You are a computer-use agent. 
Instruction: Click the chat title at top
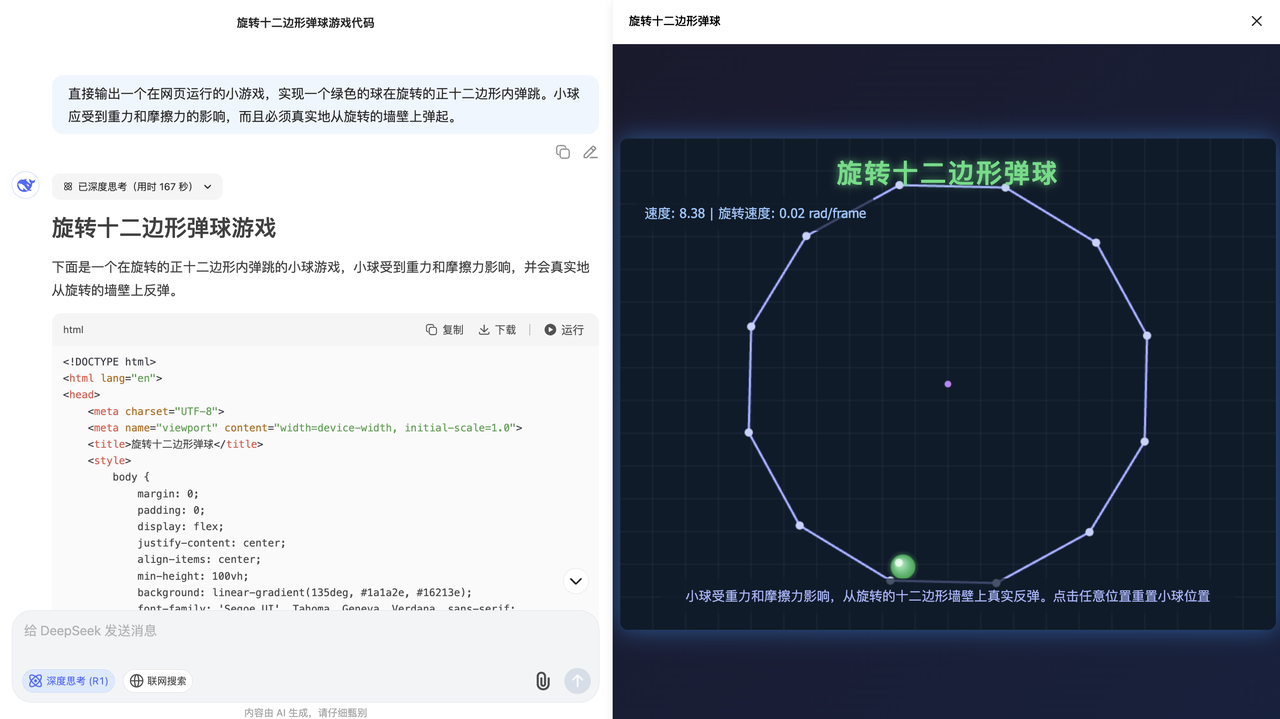point(306,22)
